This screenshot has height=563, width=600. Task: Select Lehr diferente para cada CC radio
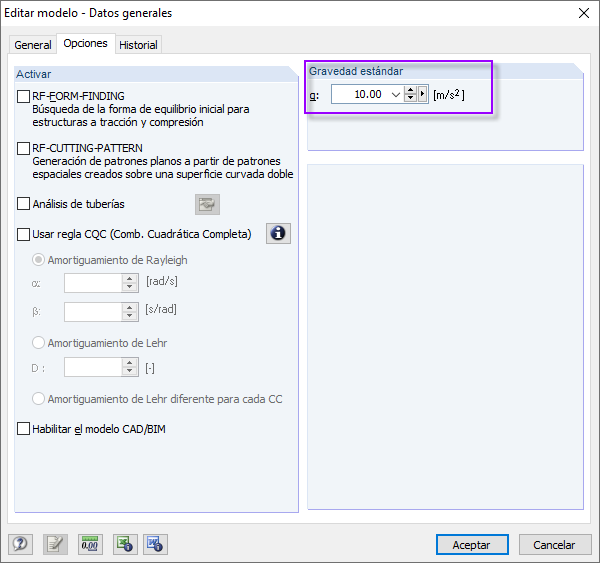(38, 399)
